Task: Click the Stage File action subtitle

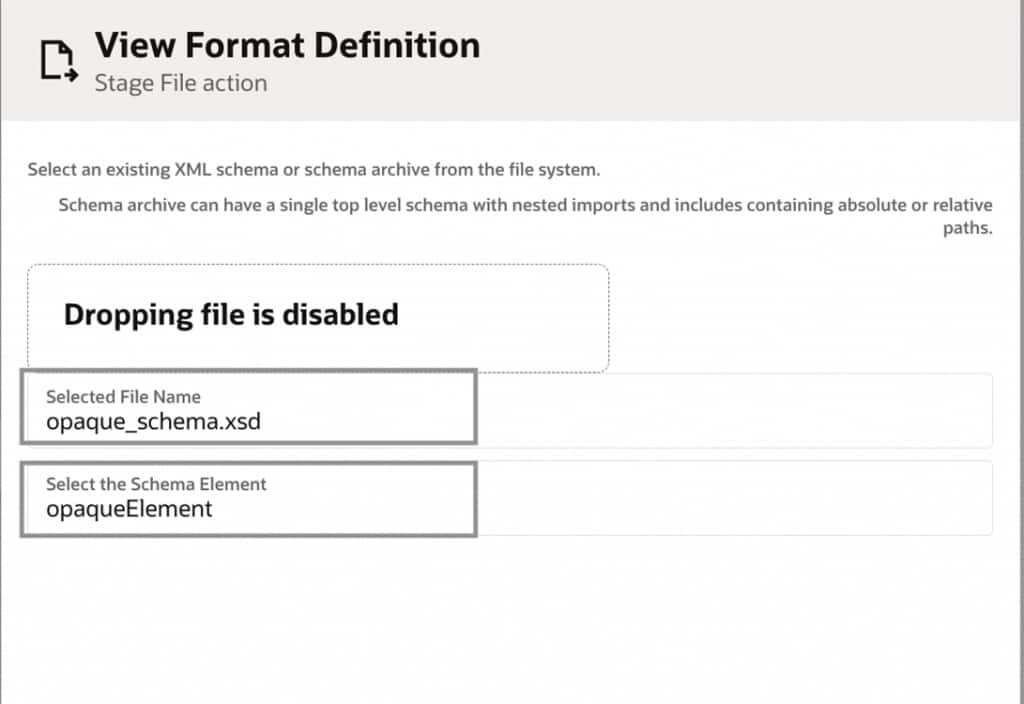Action: click(181, 82)
